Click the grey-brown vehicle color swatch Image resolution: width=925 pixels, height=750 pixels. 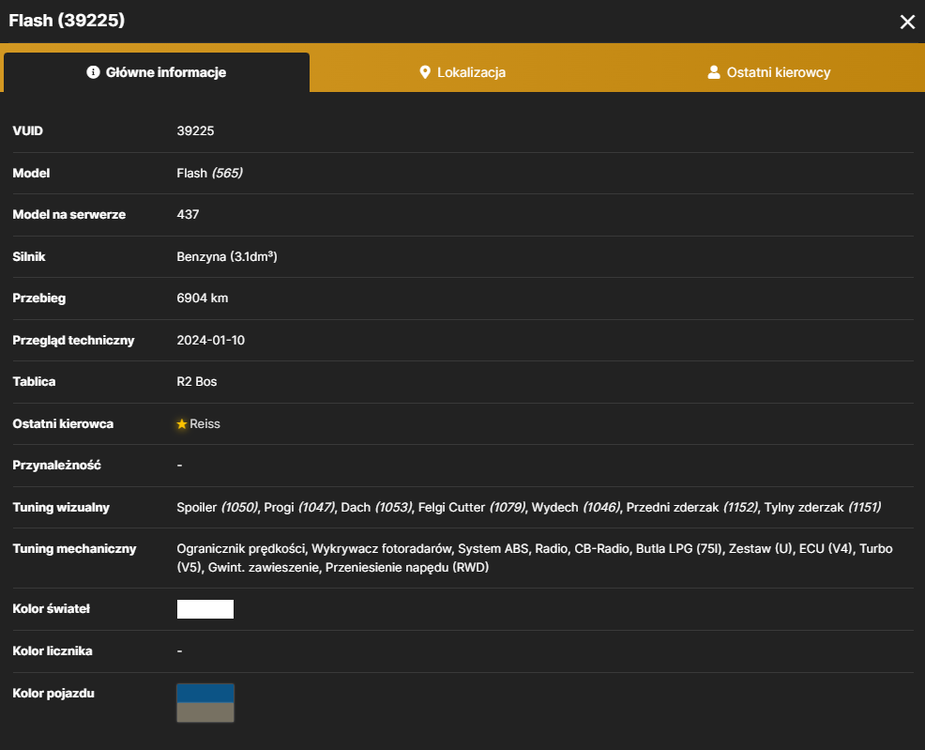205,712
